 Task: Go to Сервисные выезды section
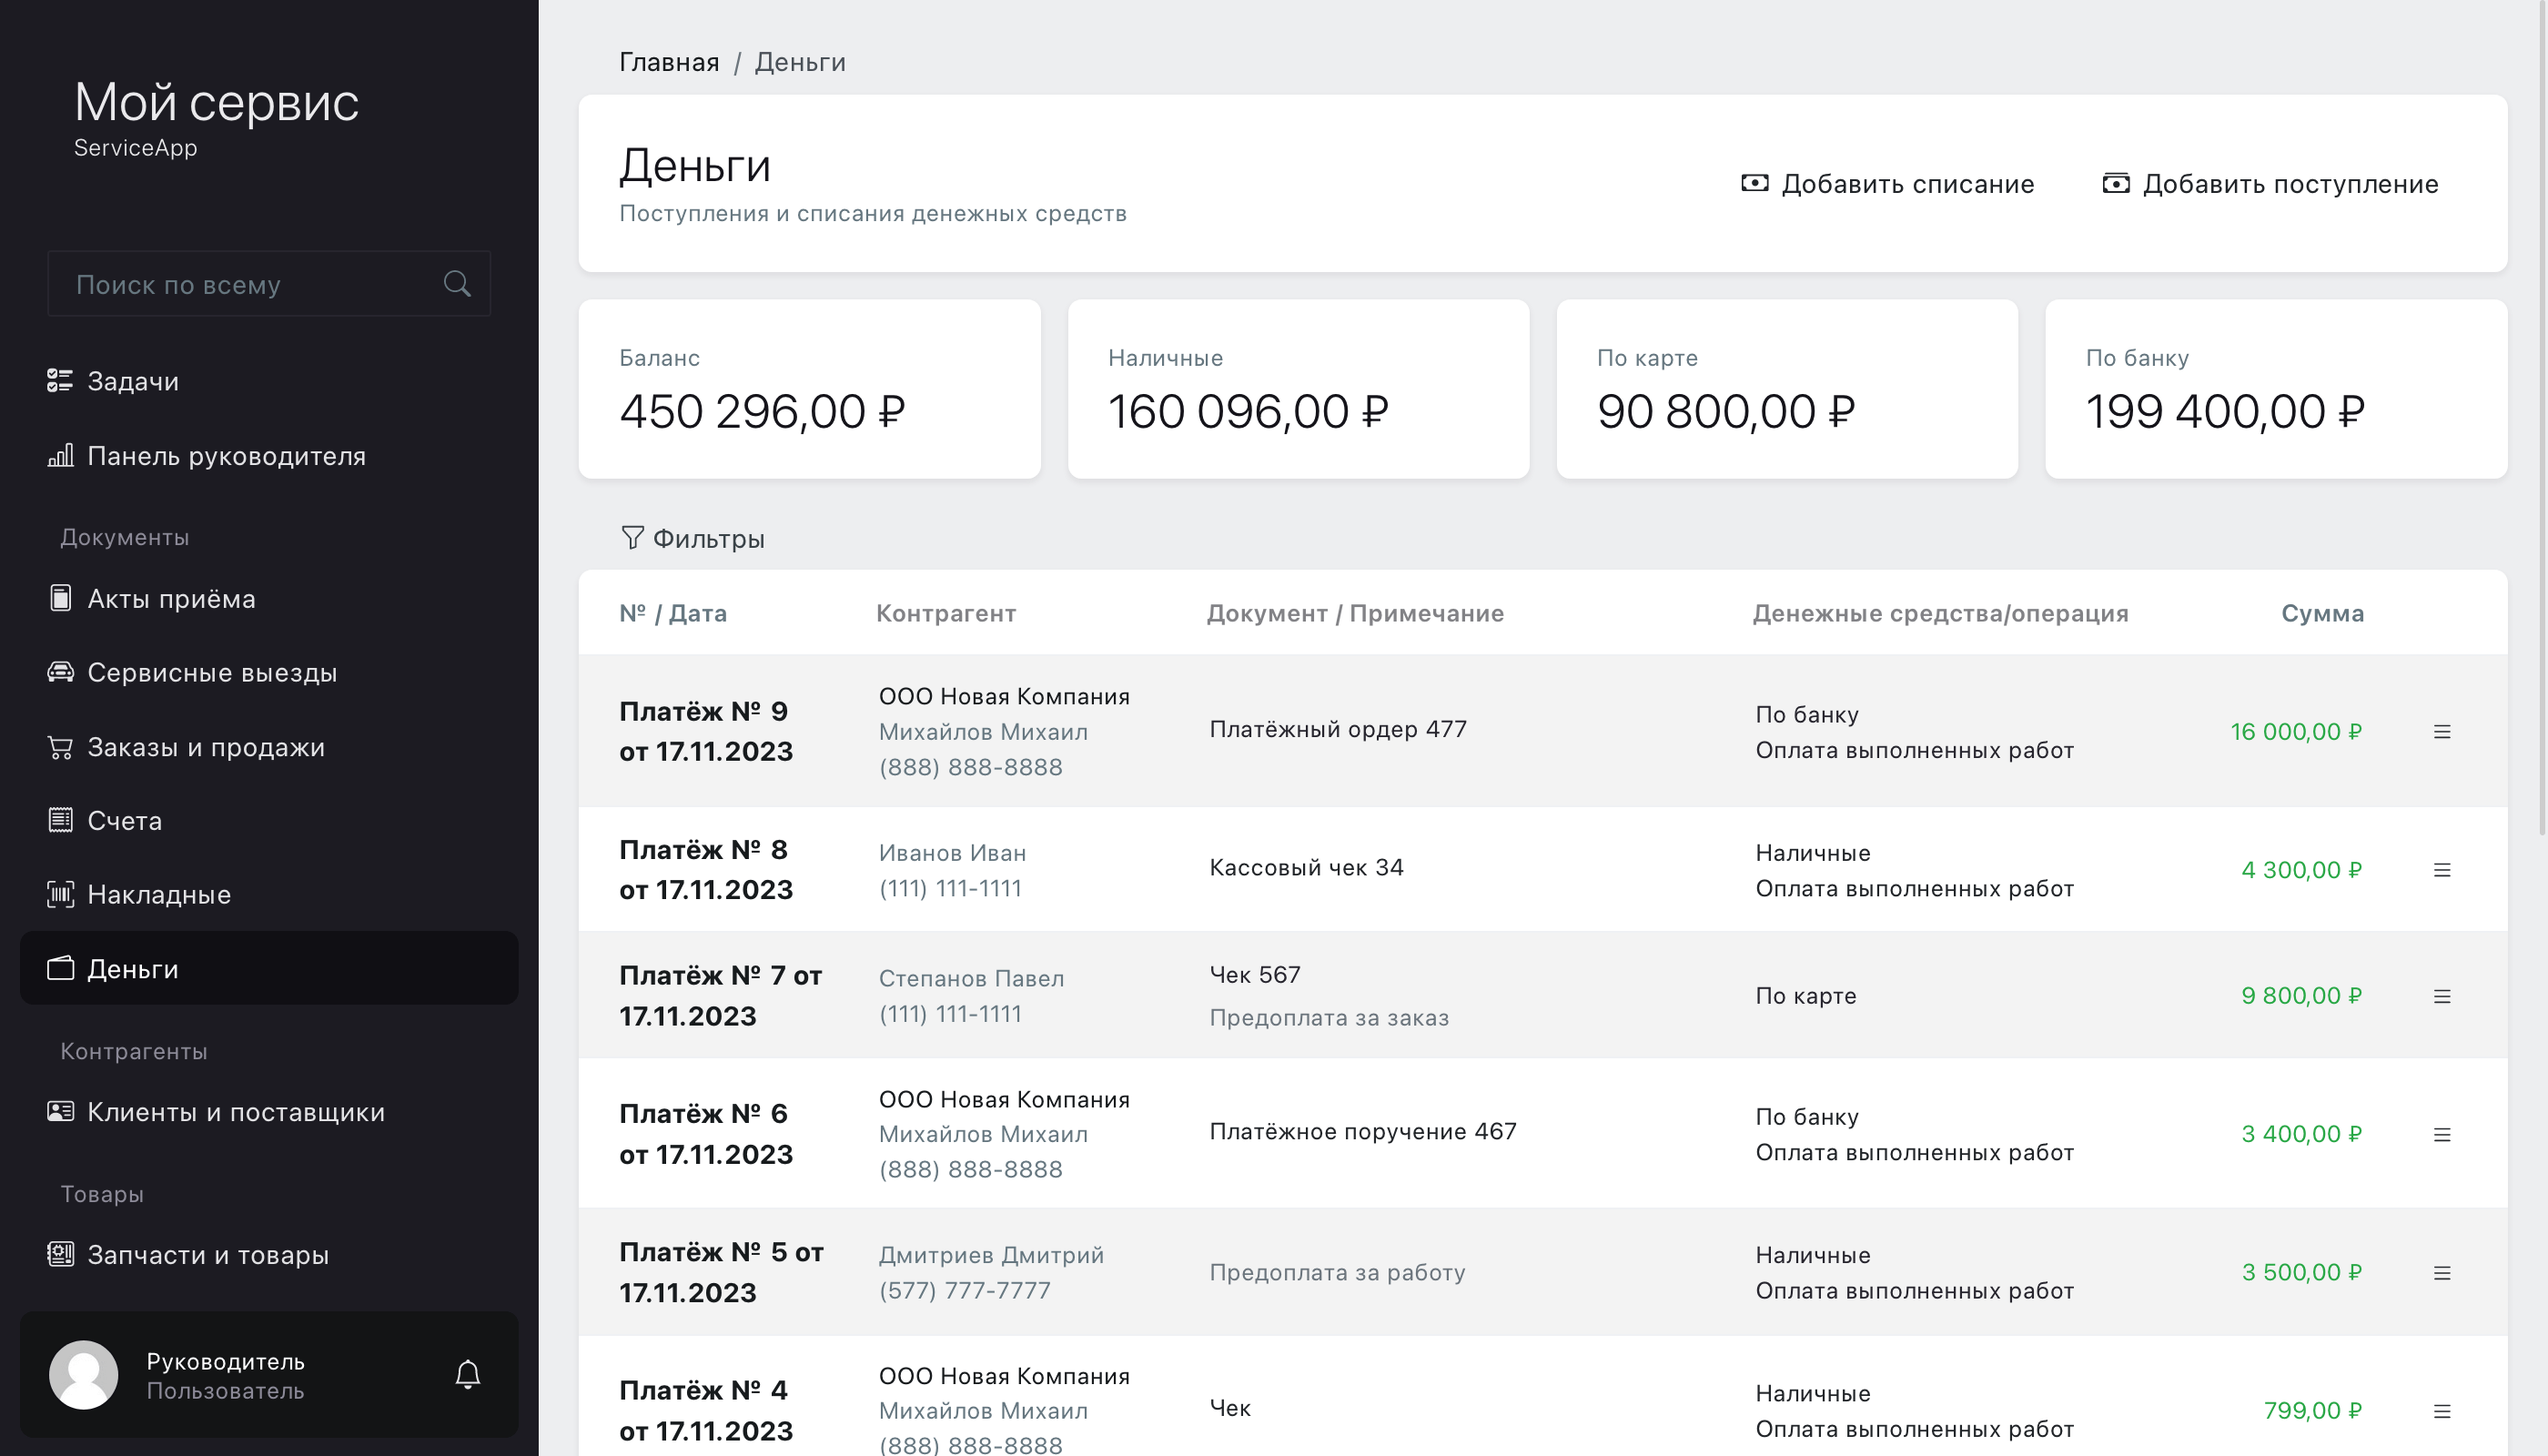coord(269,672)
